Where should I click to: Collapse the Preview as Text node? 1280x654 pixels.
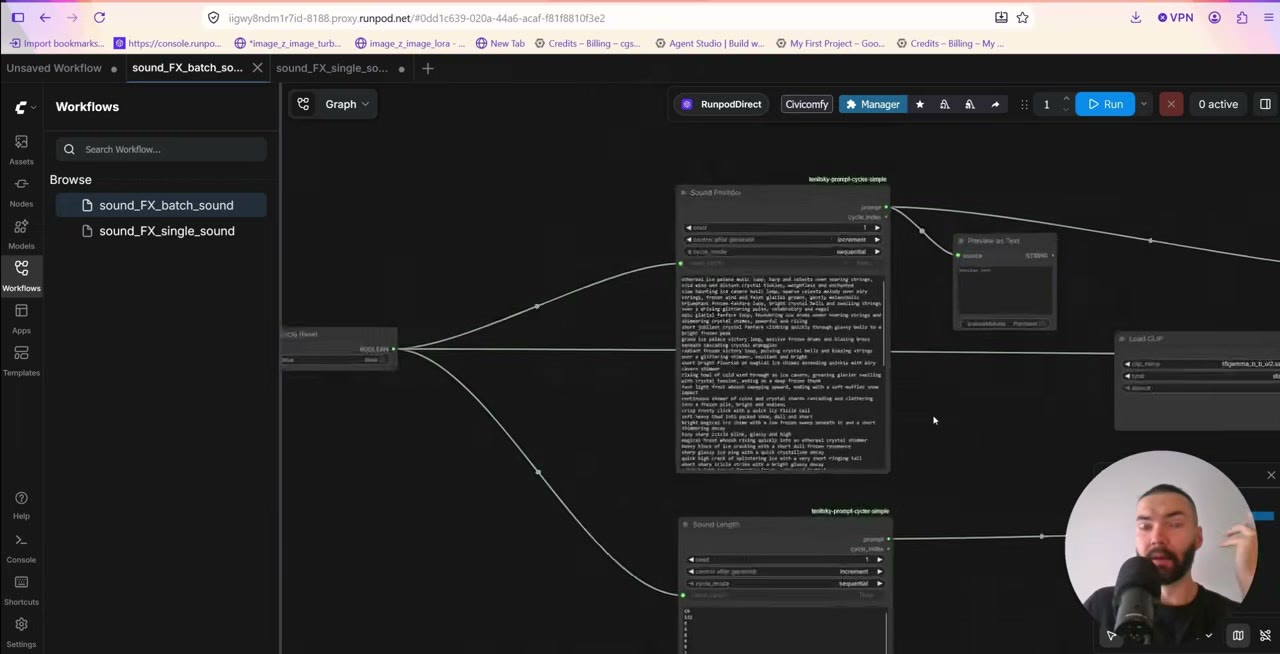click(x=961, y=241)
